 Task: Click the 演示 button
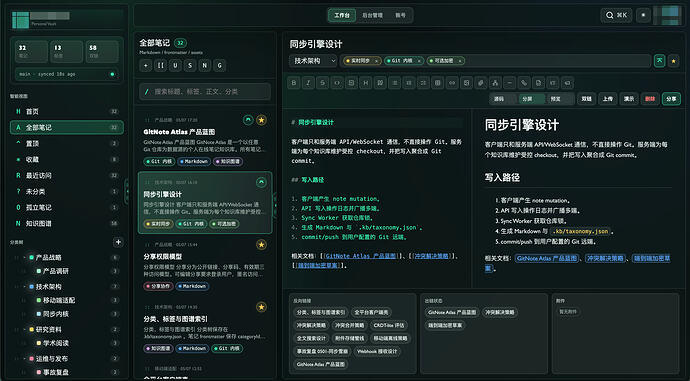(x=629, y=99)
